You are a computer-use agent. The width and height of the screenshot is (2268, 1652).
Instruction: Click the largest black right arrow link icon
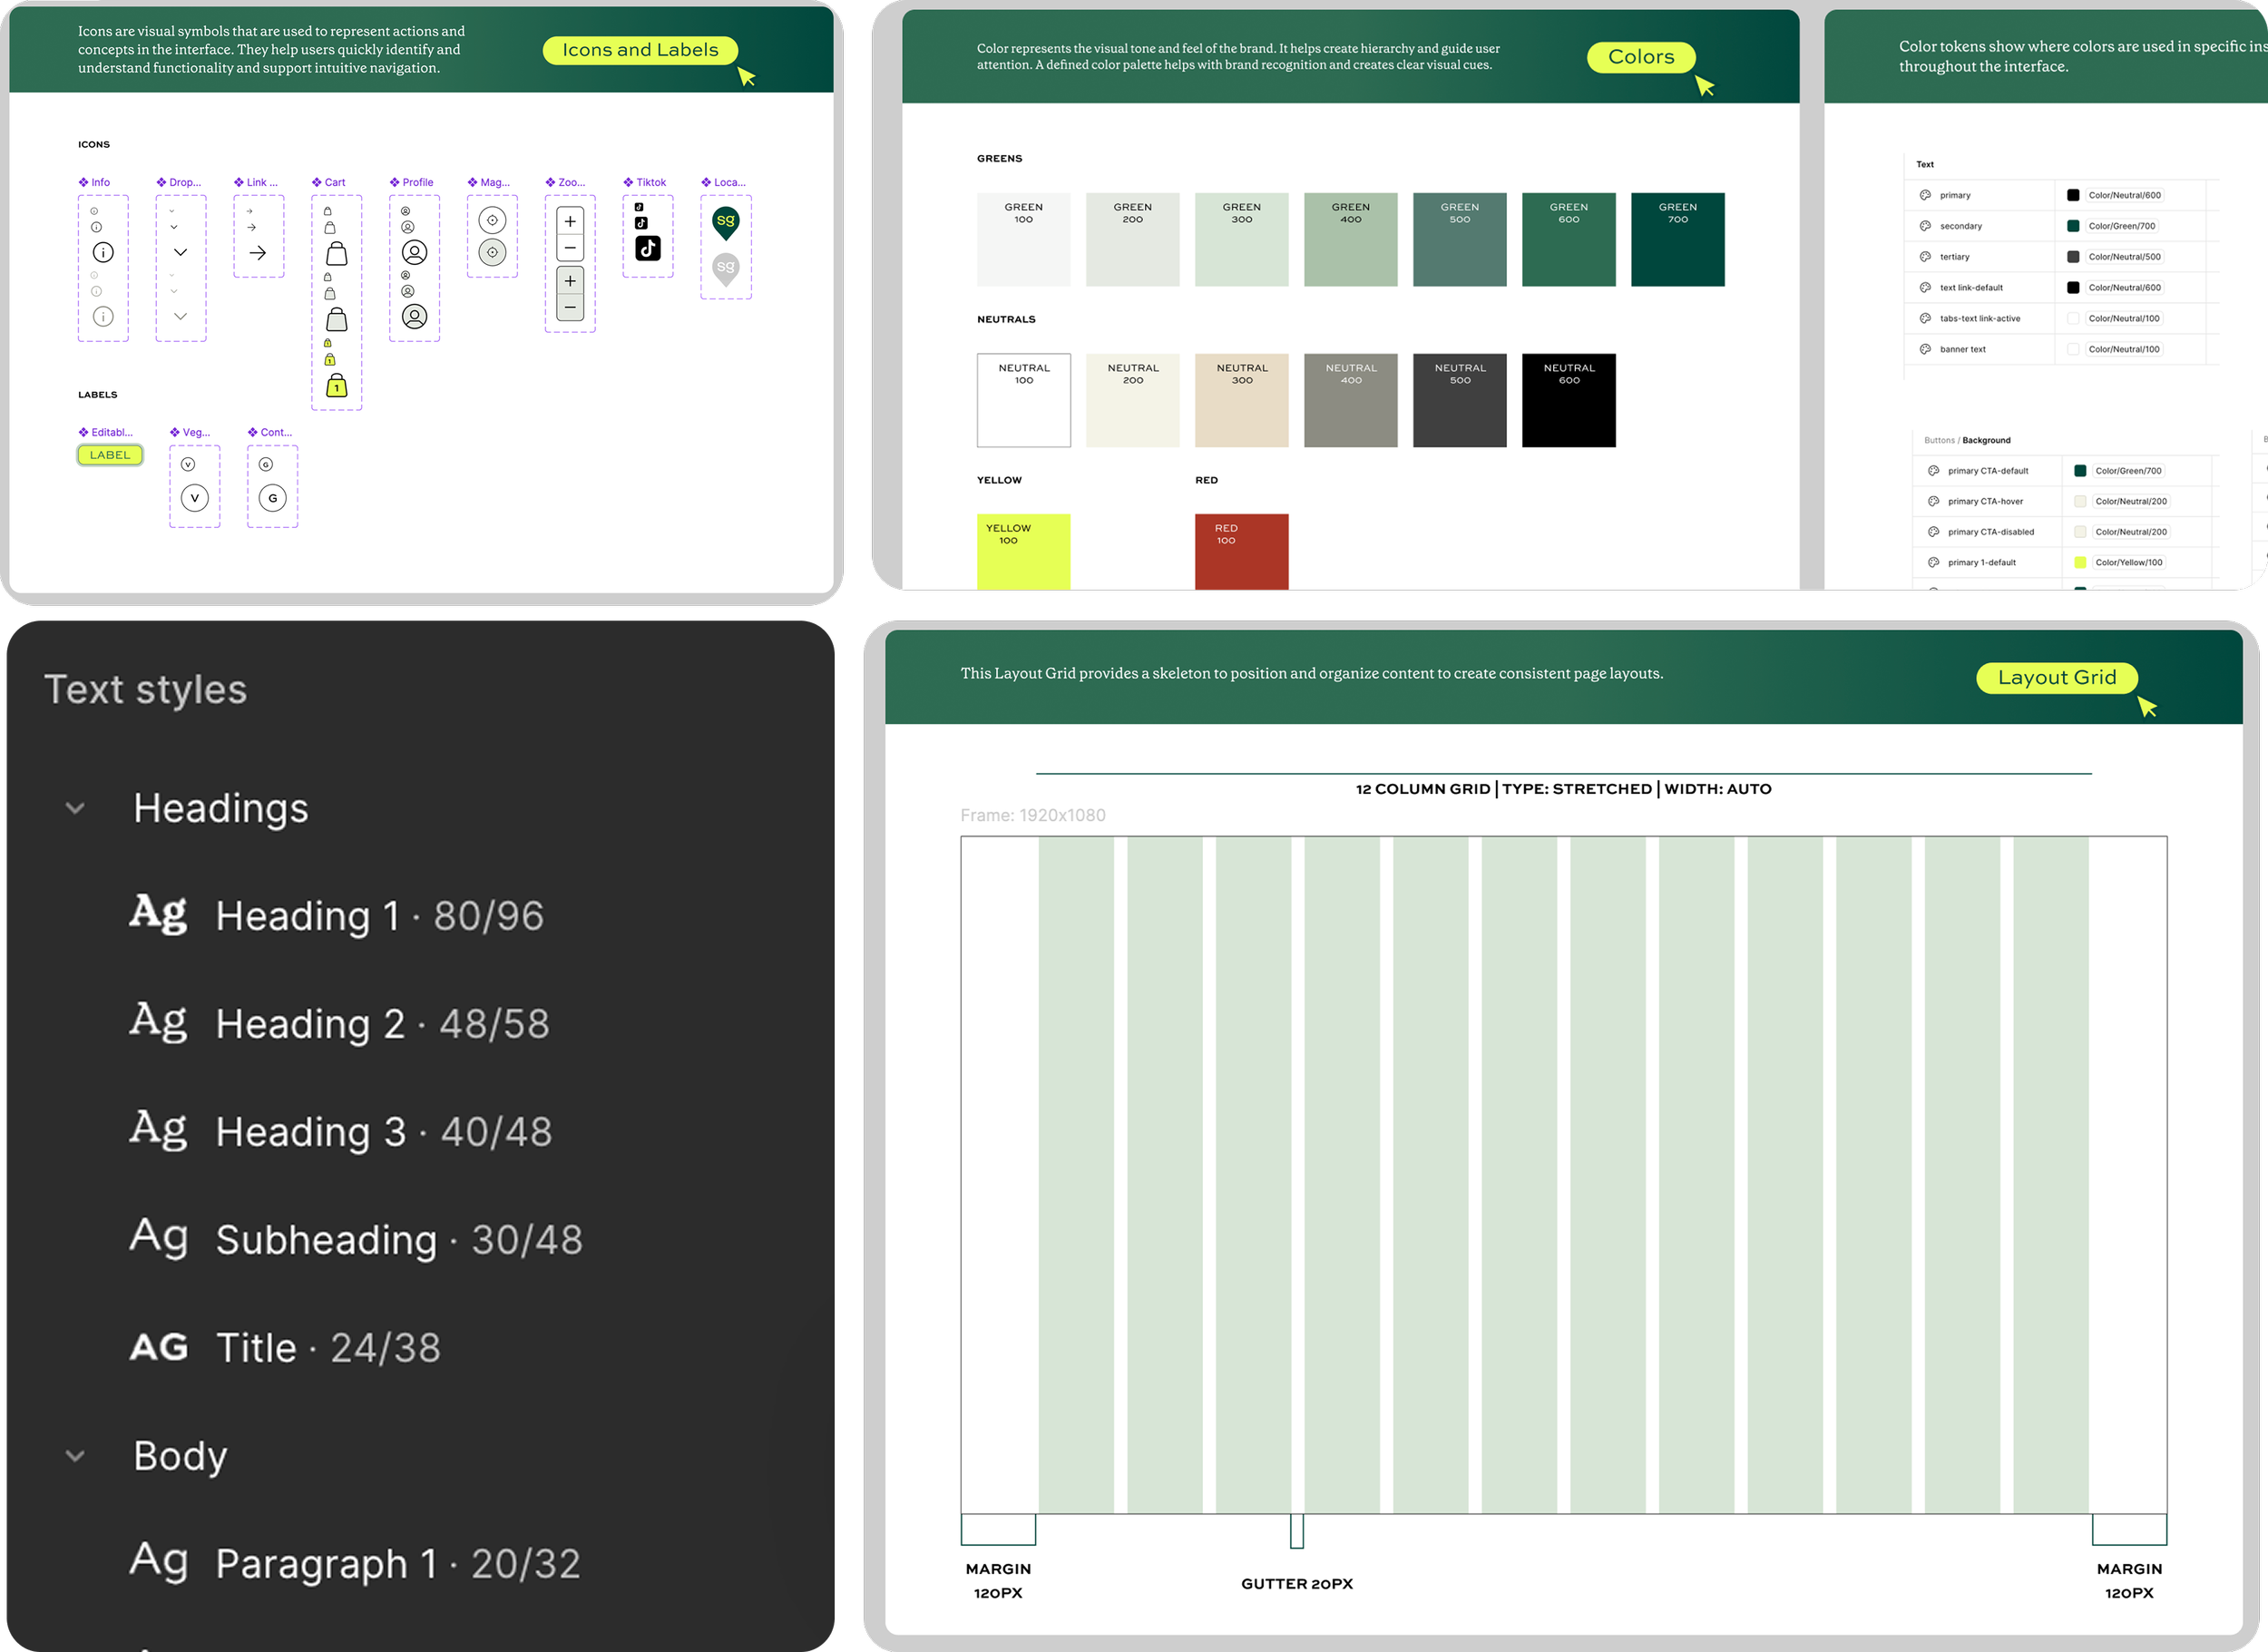(258, 253)
